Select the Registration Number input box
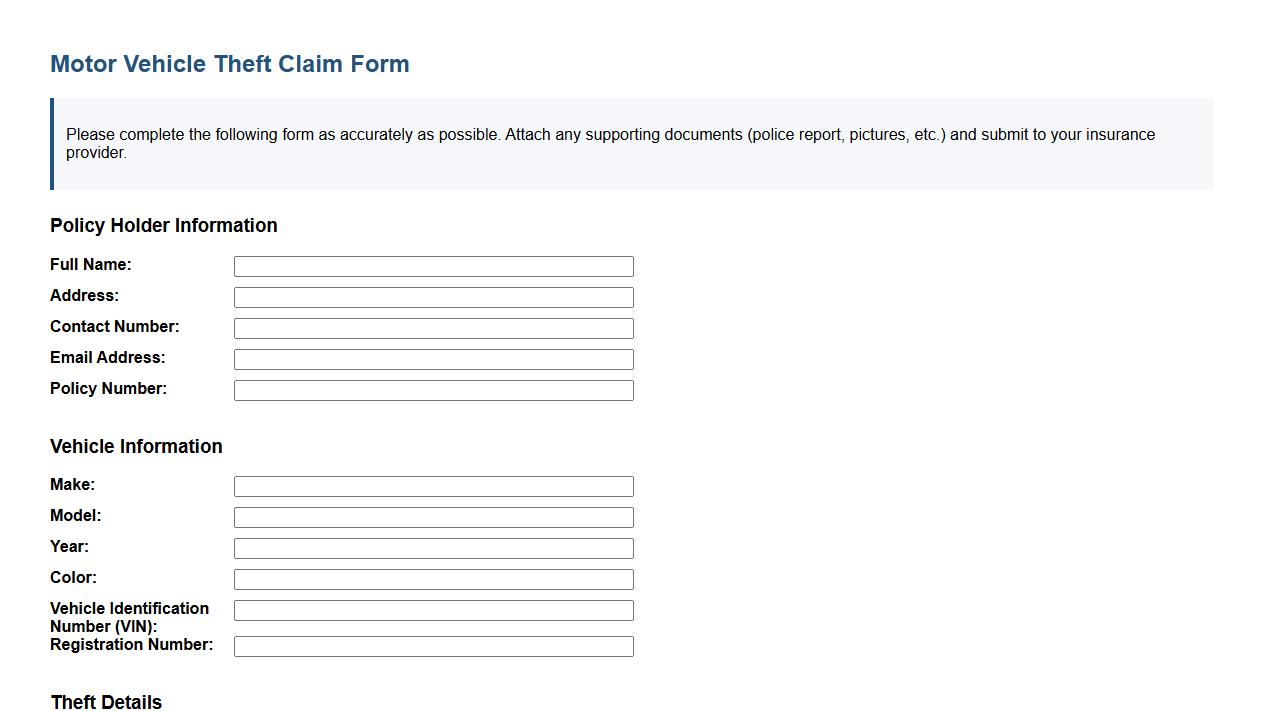The width and height of the screenshot is (1263, 711). click(433, 645)
